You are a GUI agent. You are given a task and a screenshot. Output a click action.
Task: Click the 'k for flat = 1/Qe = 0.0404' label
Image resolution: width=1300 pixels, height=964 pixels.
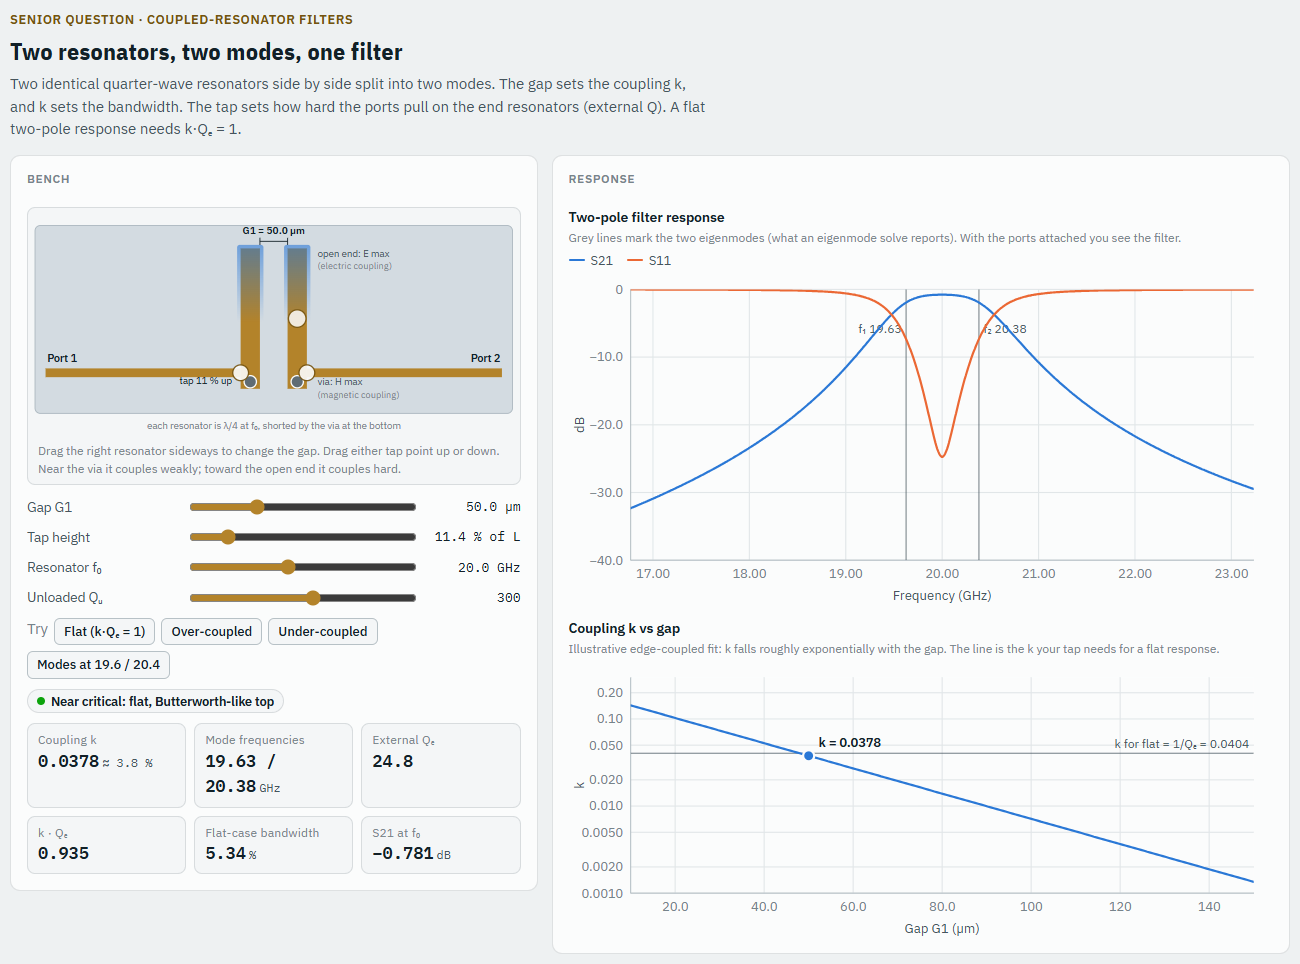[x=1182, y=744]
